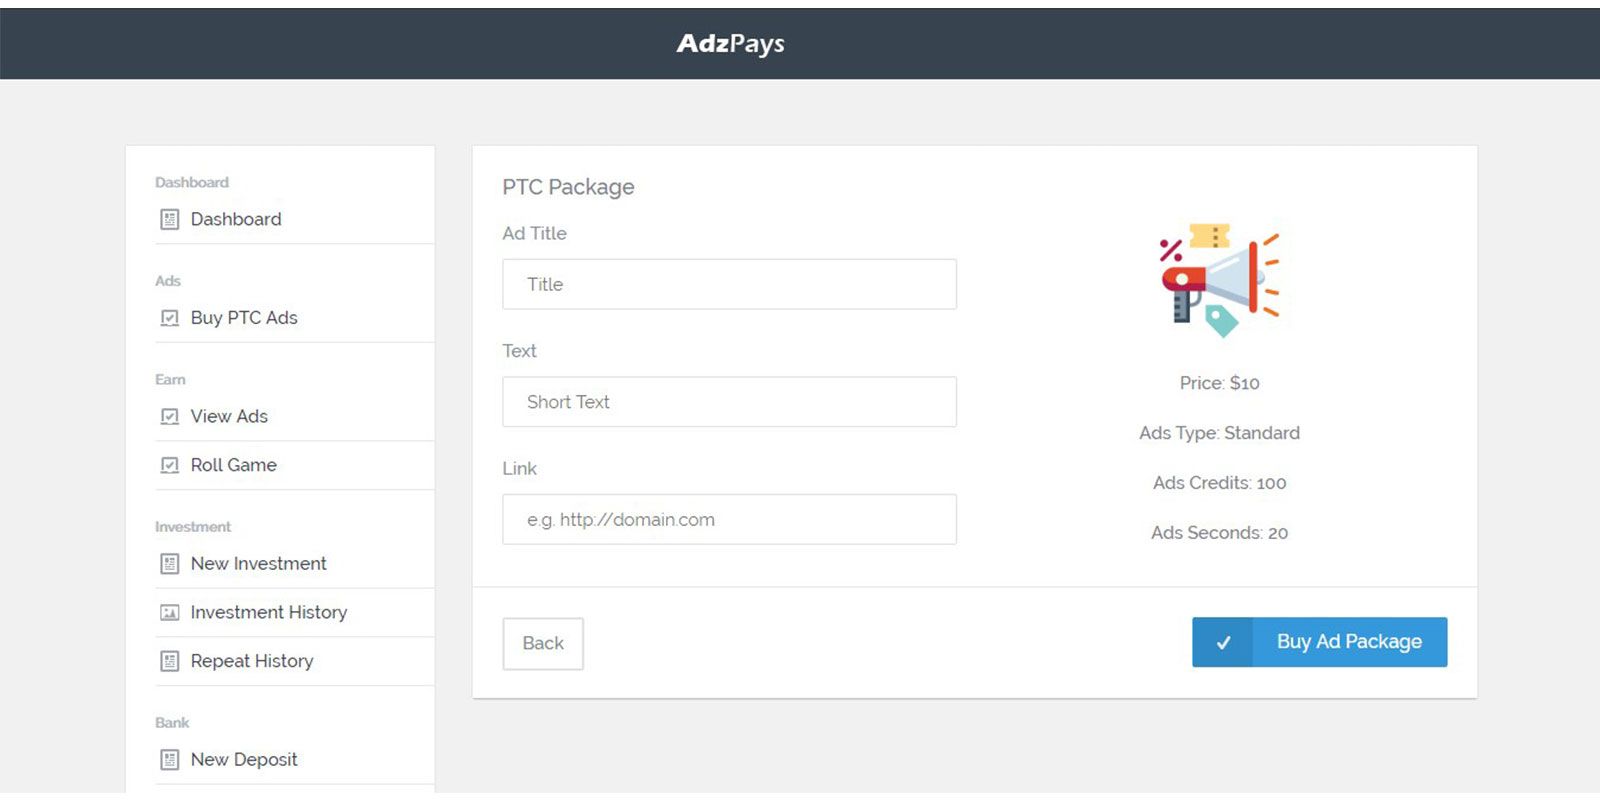1600x800 pixels.
Task: Click the Dashboard sidebar icon
Action: [x=170, y=219]
